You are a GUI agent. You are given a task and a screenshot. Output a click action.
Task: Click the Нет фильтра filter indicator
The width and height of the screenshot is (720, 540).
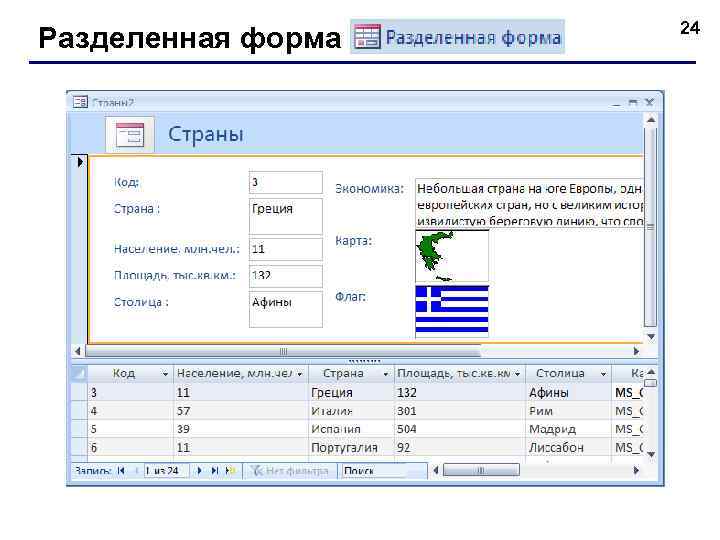tap(290, 471)
